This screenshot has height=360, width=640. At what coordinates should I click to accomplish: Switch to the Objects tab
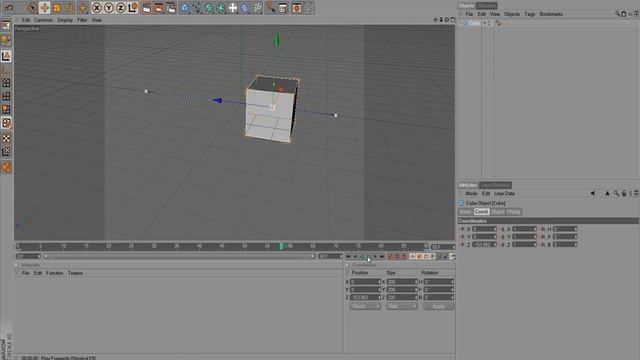pos(466,6)
